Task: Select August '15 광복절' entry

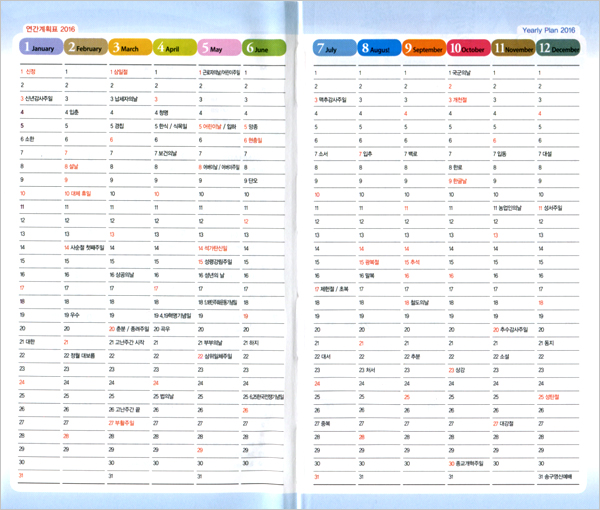Action: (x=369, y=262)
